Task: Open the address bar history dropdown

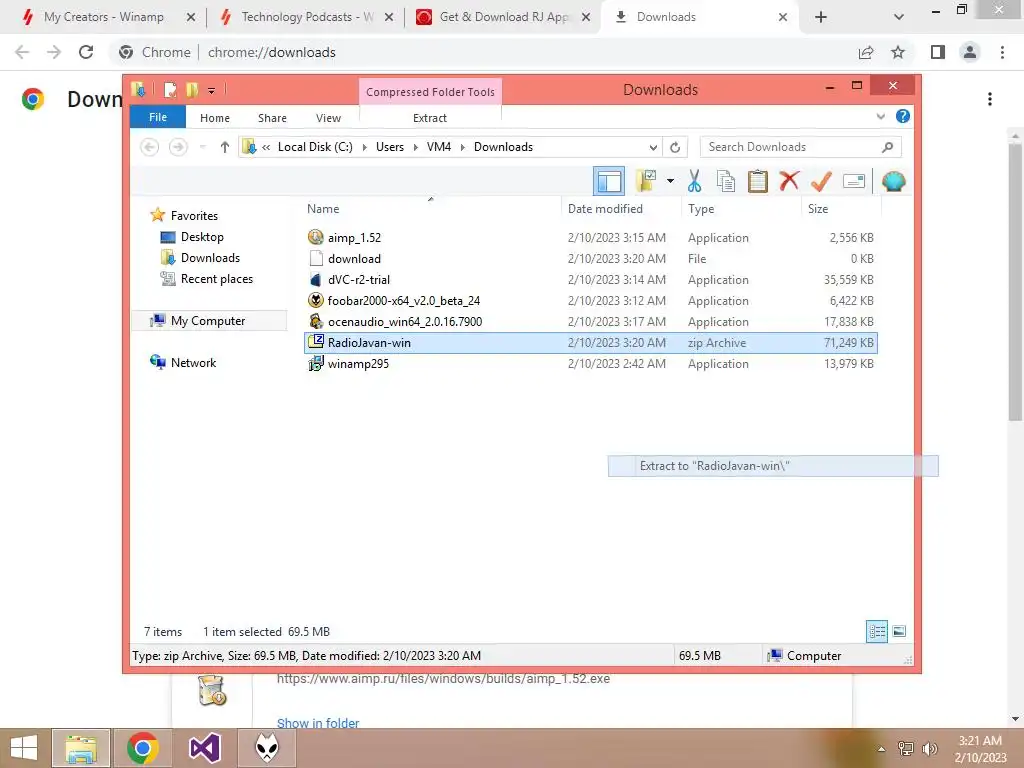Action: 653,148
